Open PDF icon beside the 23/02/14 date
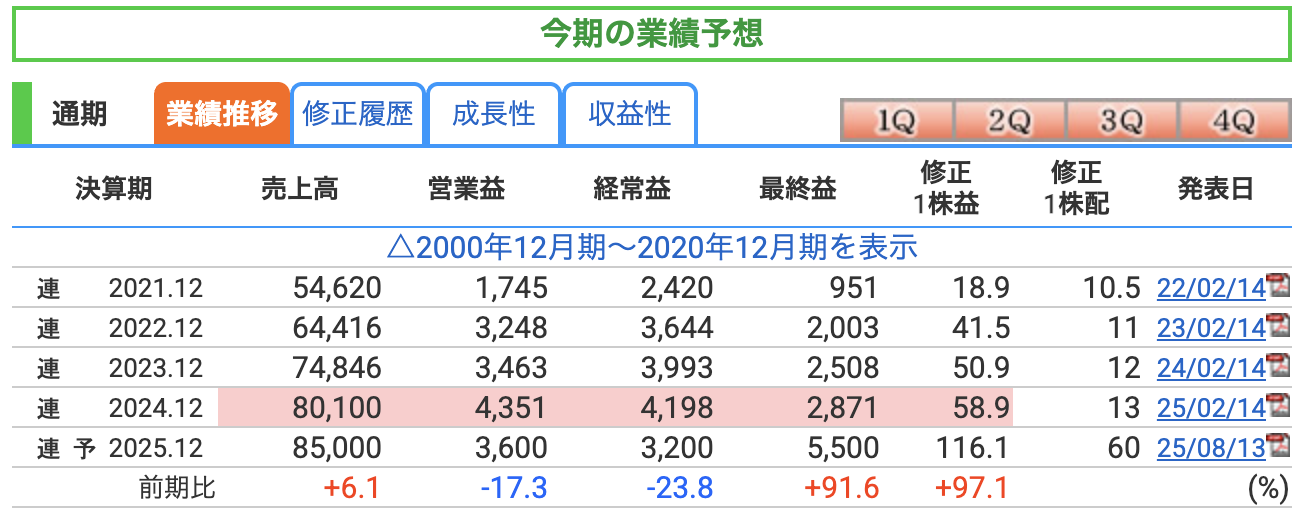The width and height of the screenshot is (1306, 510). point(1277,326)
